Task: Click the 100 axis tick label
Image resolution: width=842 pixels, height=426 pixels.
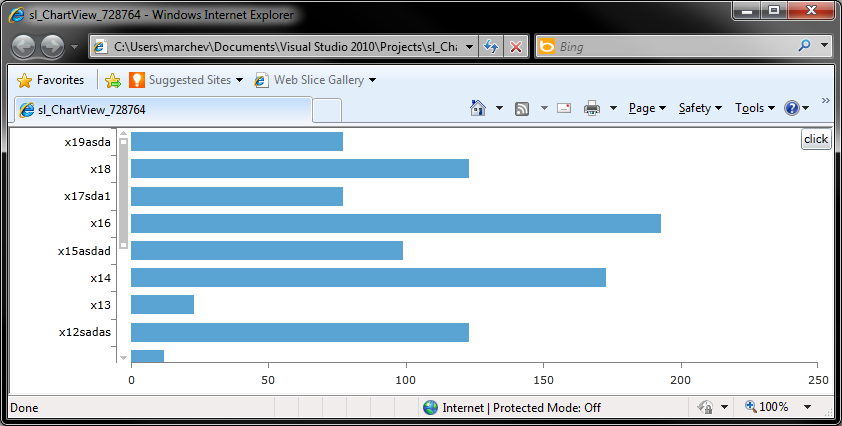Action: pyautogui.click(x=406, y=380)
